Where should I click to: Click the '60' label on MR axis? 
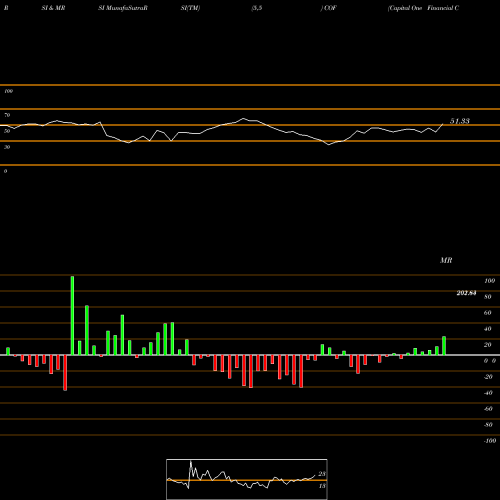pyautogui.click(x=488, y=313)
